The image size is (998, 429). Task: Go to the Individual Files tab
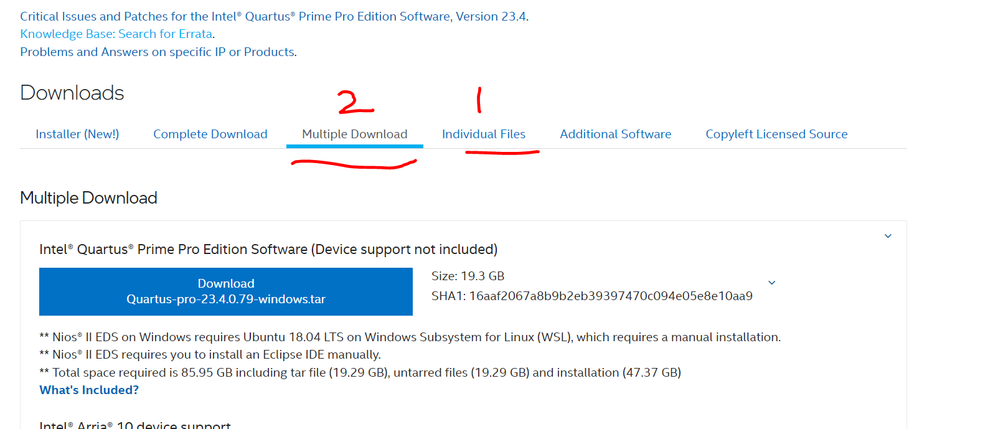coord(483,134)
